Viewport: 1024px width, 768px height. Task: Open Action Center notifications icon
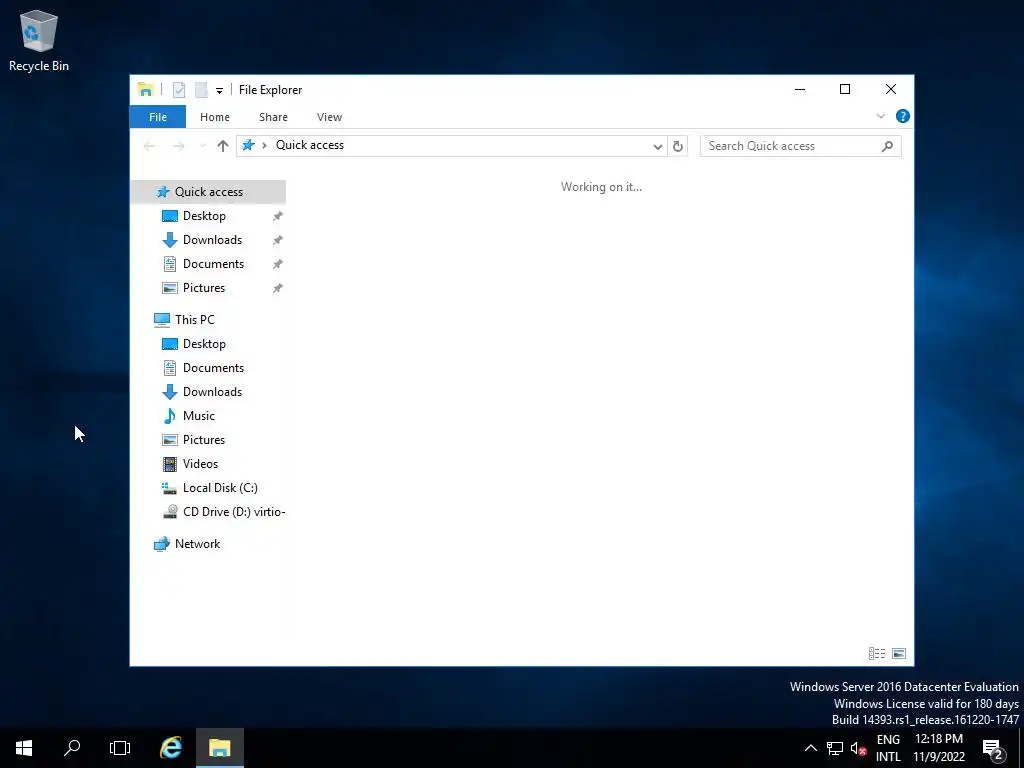pos(993,748)
